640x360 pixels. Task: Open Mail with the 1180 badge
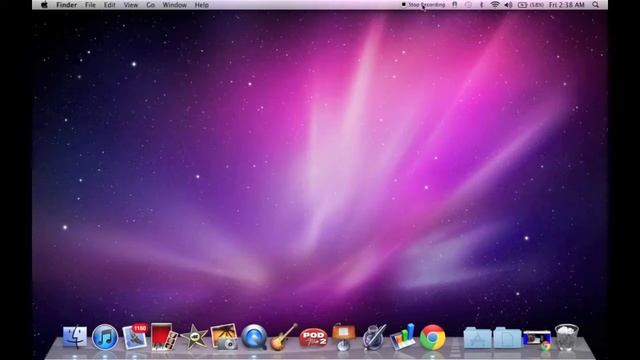pyautogui.click(x=135, y=337)
